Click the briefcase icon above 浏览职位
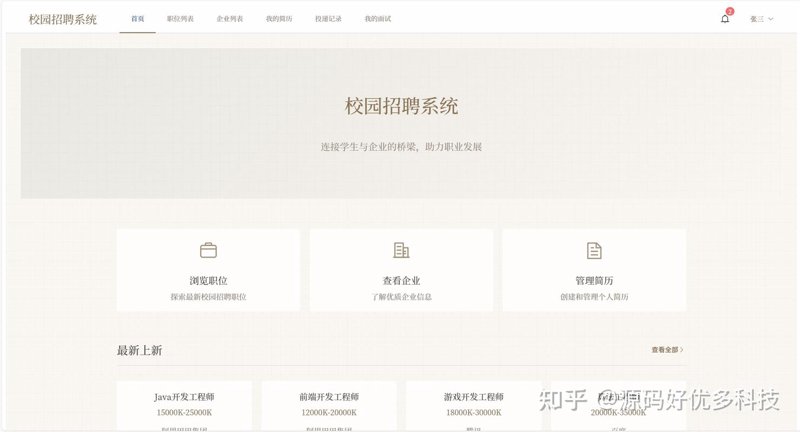The height and width of the screenshot is (432, 800). coord(208,250)
